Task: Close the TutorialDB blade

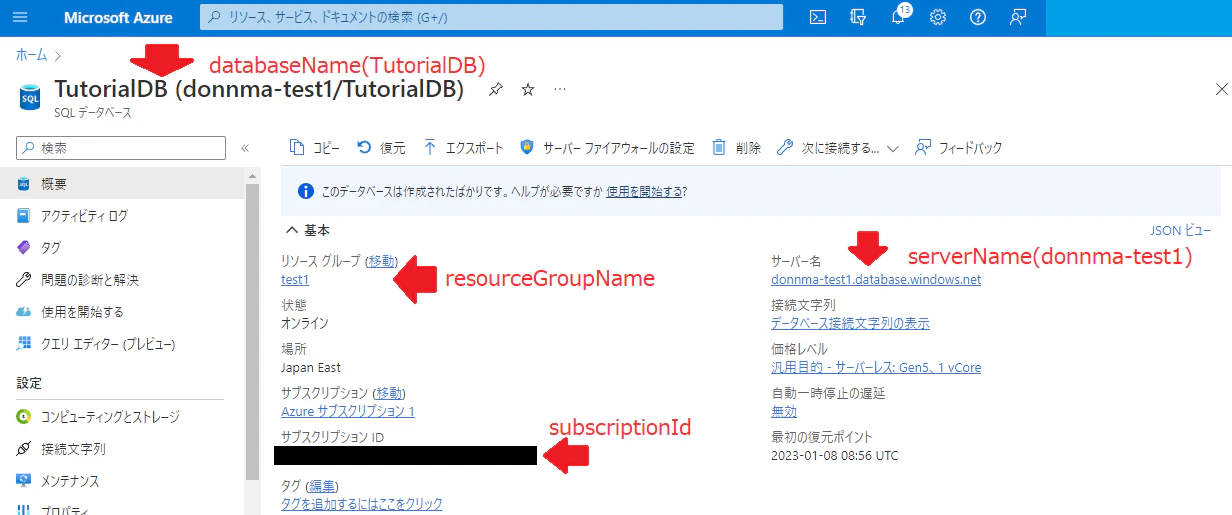Action: tap(1220, 89)
